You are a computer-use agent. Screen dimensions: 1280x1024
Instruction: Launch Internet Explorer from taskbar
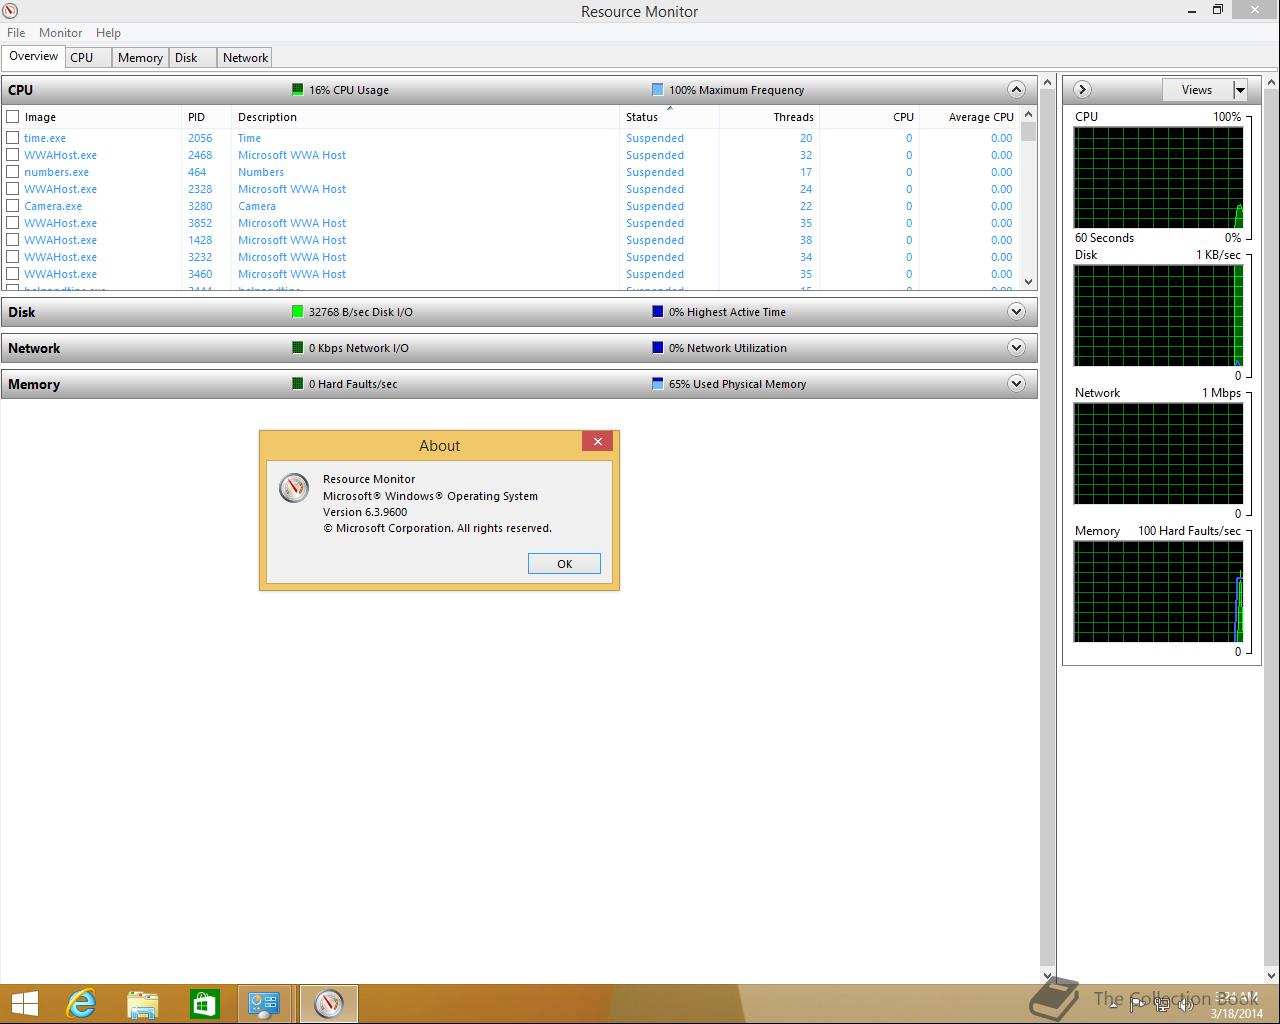point(81,1003)
